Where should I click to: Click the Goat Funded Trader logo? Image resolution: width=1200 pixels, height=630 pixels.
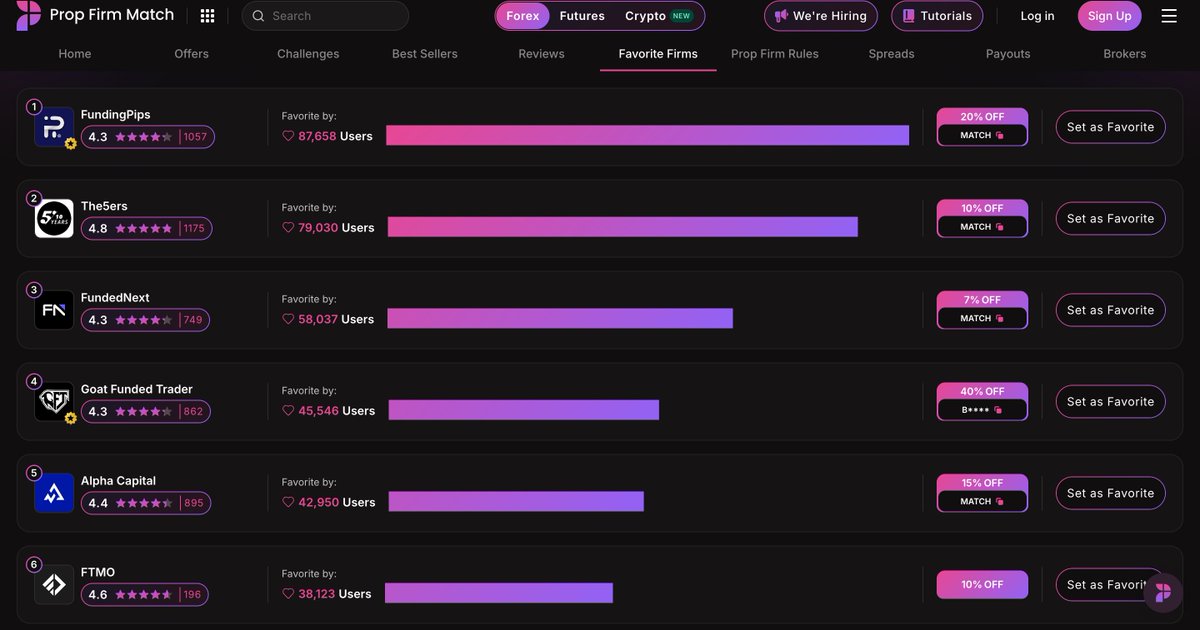54,401
